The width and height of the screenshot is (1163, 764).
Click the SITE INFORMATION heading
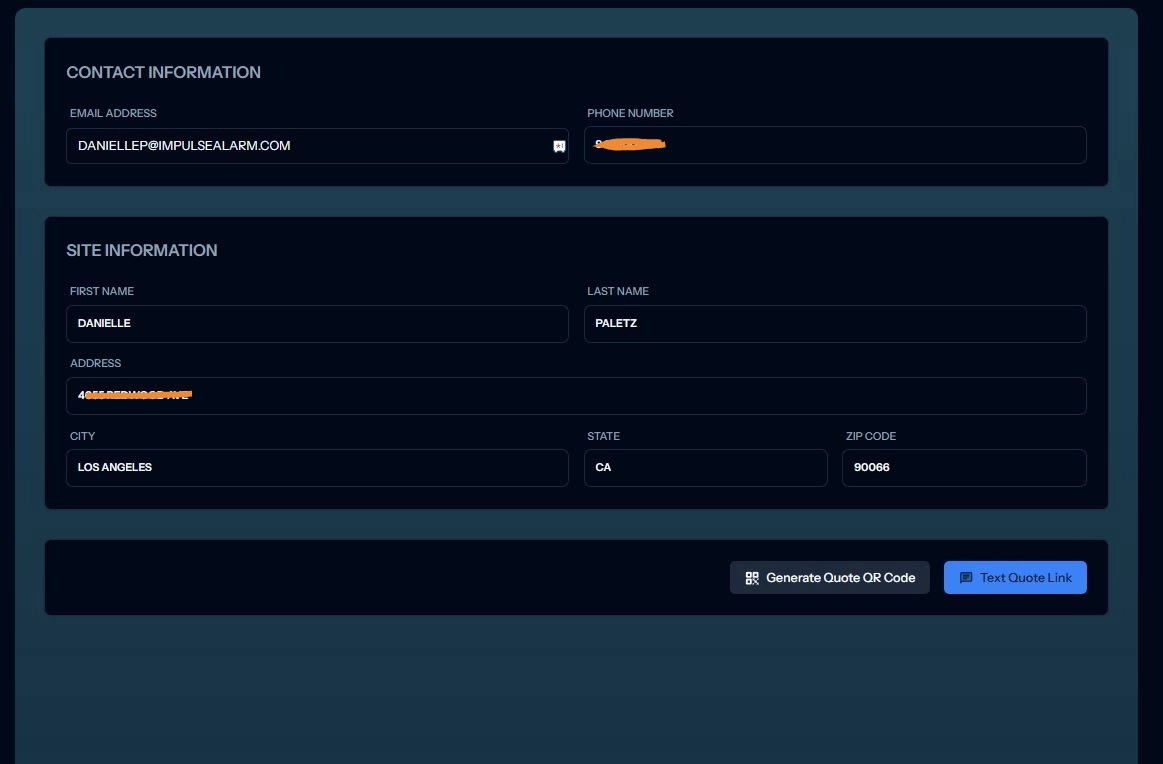coord(142,250)
